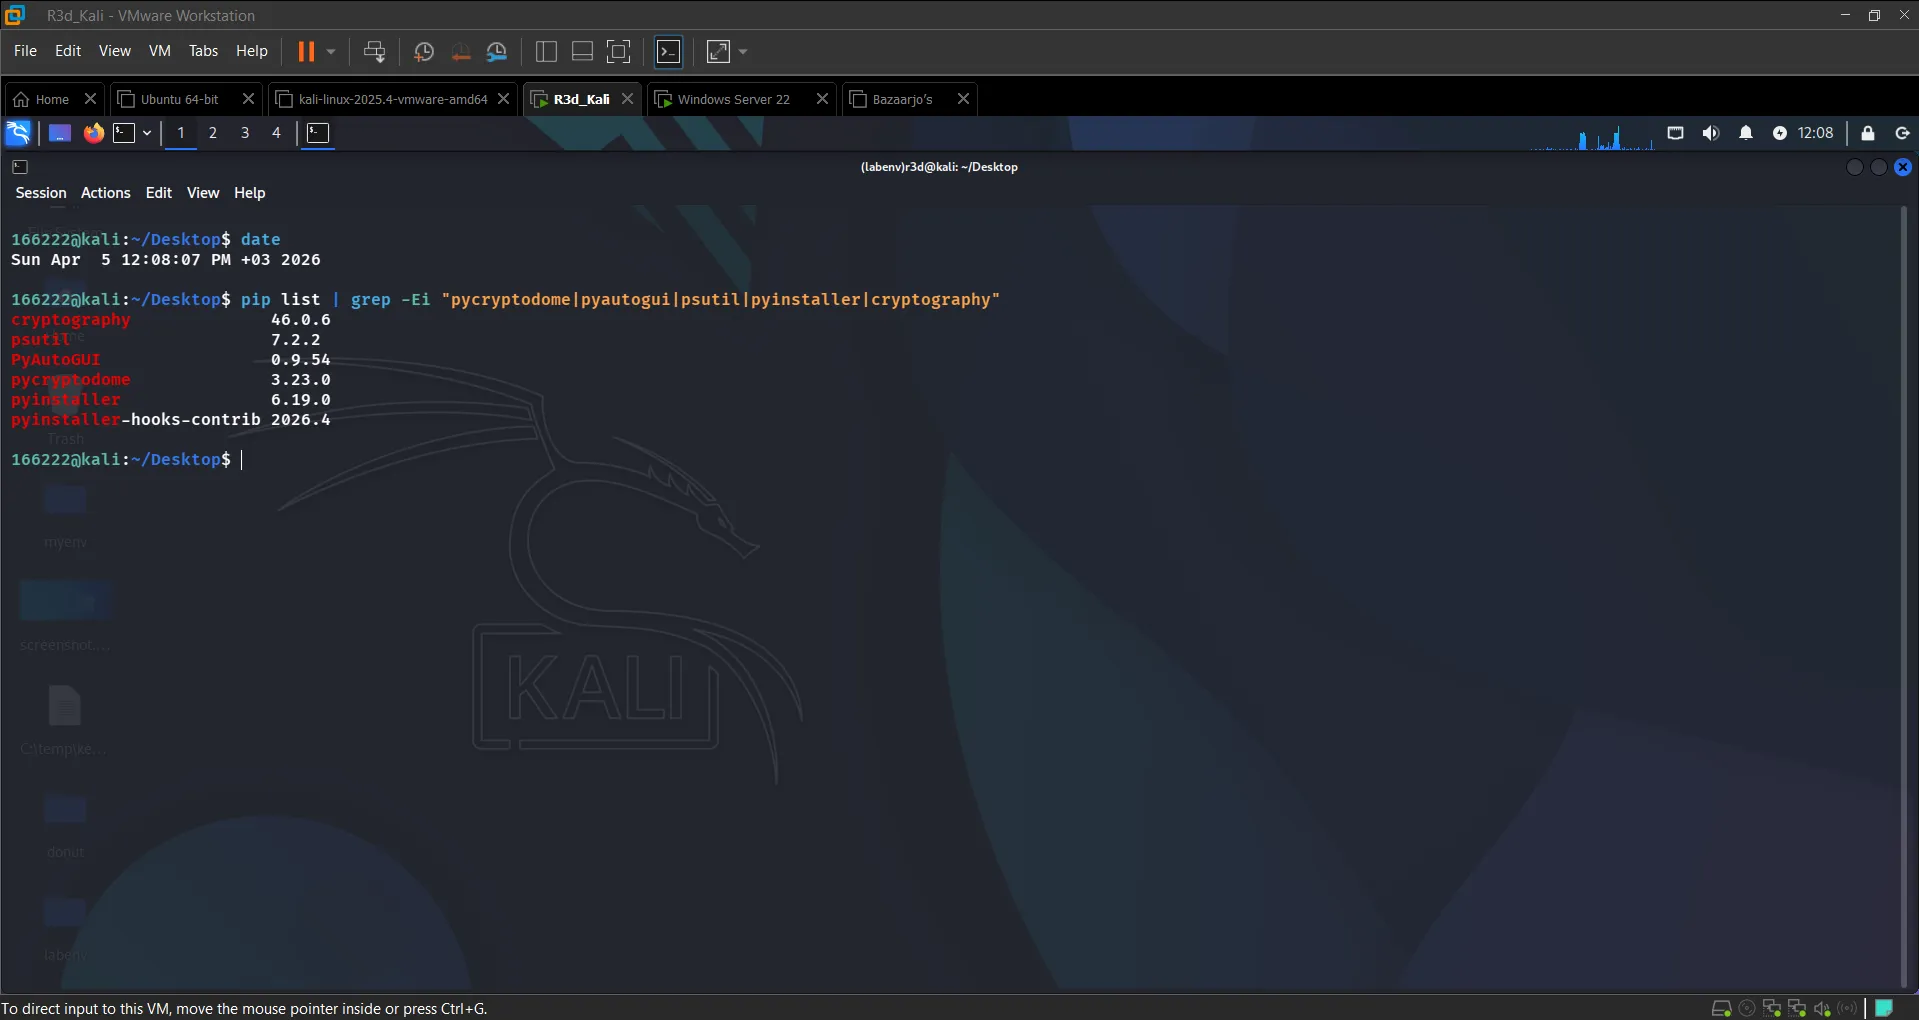Open the terminal Session menu
Screen dimensions: 1919x1020
41,193
